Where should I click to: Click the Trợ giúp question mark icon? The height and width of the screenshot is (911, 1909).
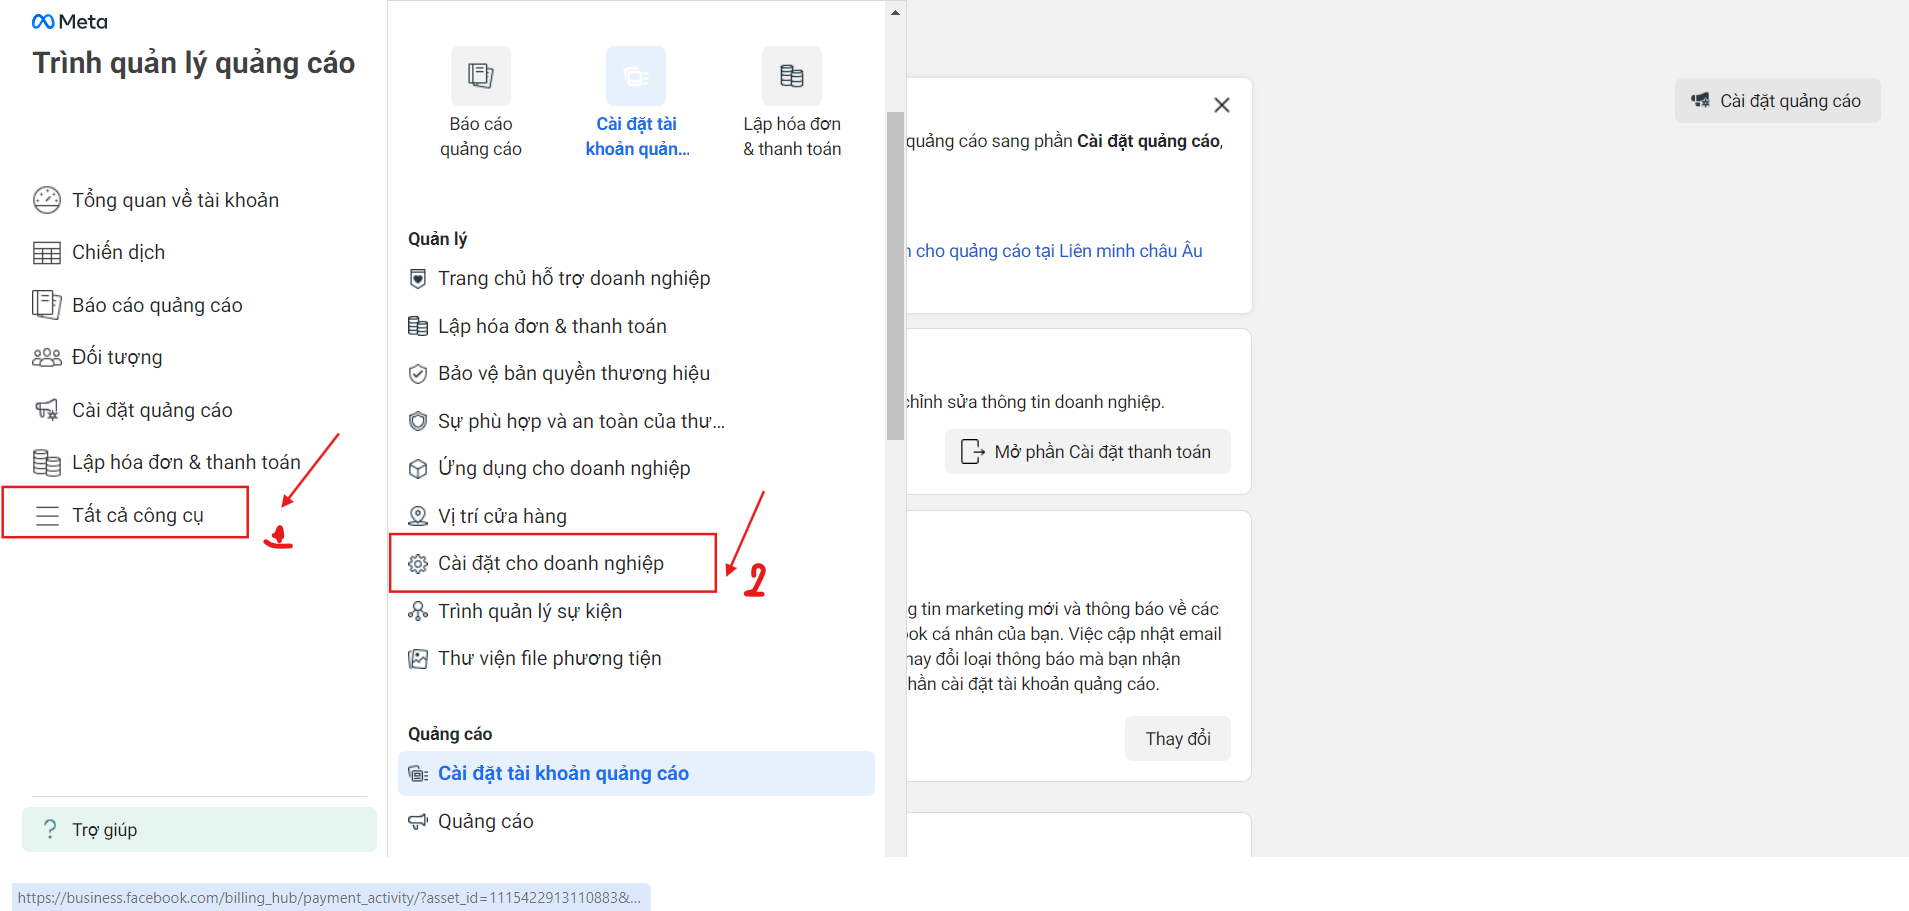pyautogui.click(x=50, y=829)
